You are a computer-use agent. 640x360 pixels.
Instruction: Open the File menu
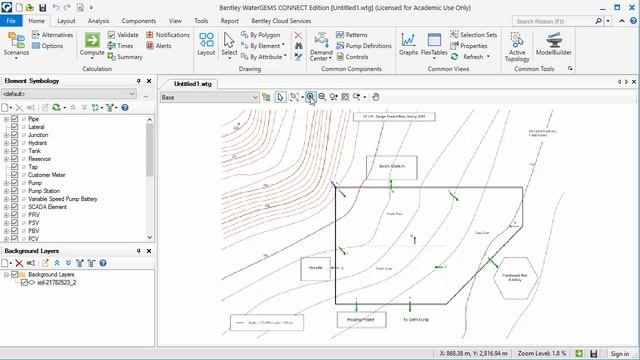11,21
